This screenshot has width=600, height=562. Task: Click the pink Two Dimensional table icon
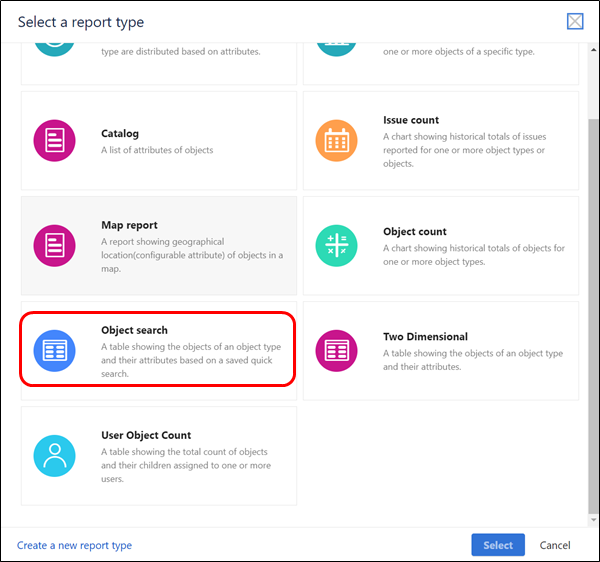[x=336, y=350]
